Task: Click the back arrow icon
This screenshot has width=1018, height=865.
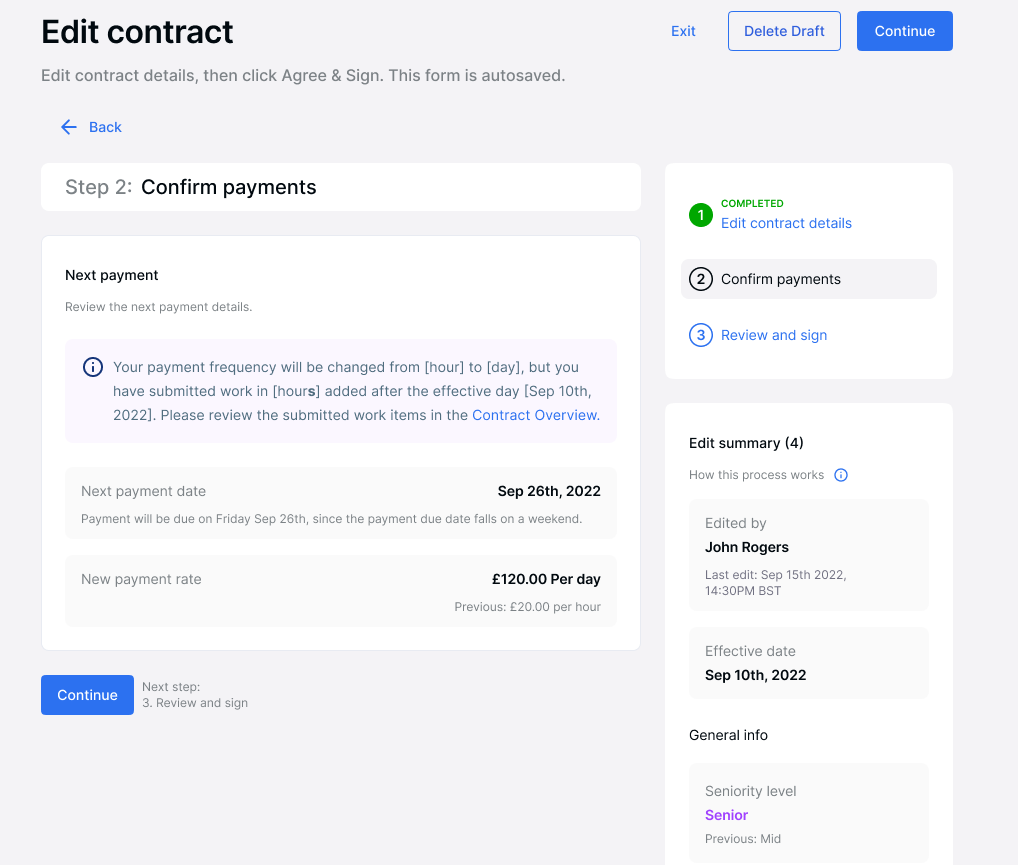Action: click(68, 127)
